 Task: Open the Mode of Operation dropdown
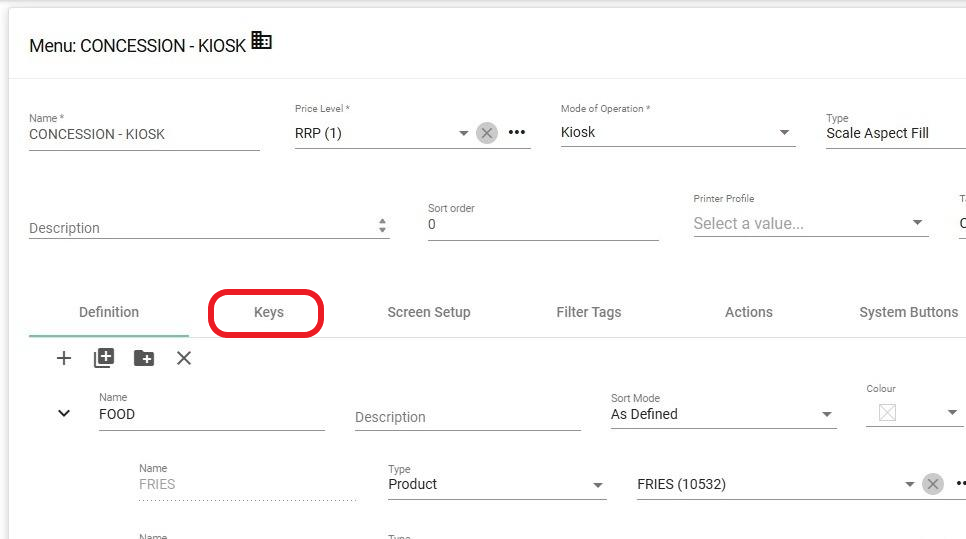784,133
